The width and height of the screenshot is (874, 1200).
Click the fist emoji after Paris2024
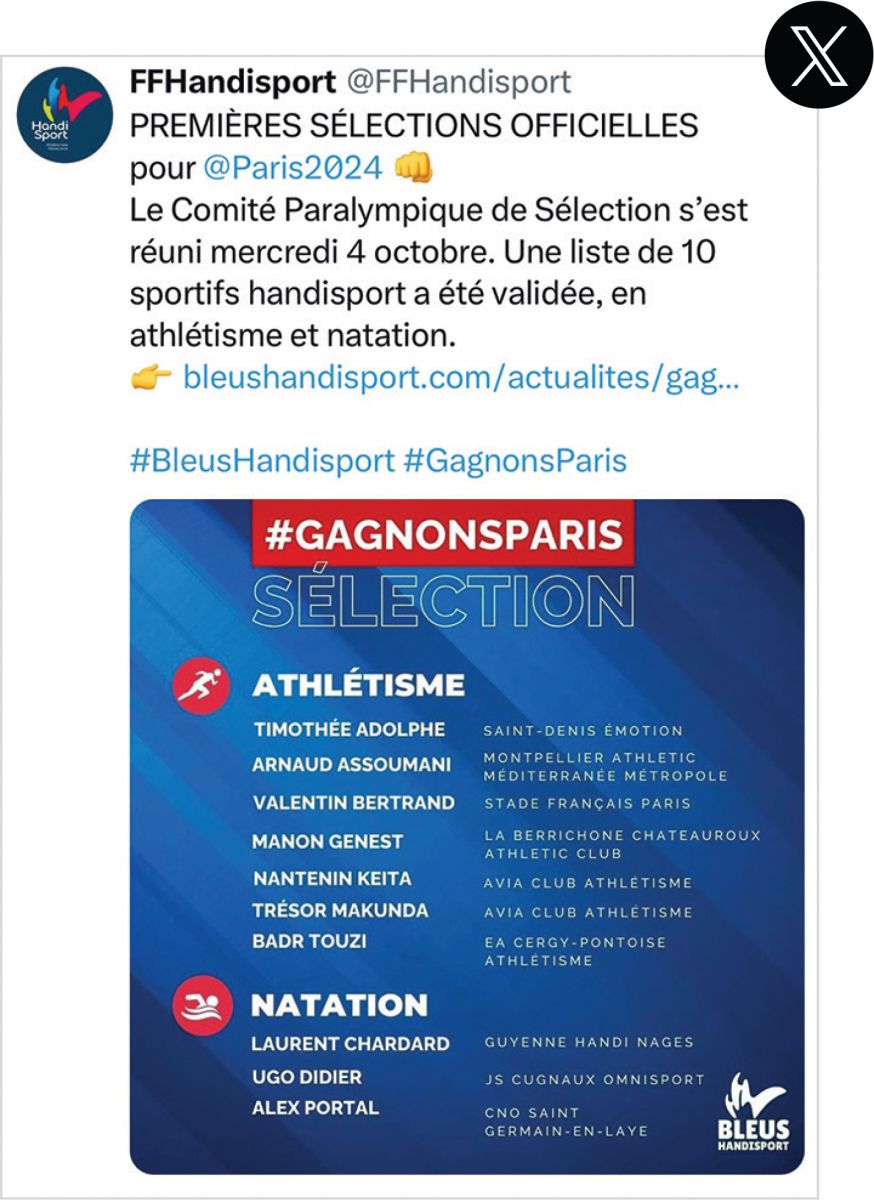point(414,167)
